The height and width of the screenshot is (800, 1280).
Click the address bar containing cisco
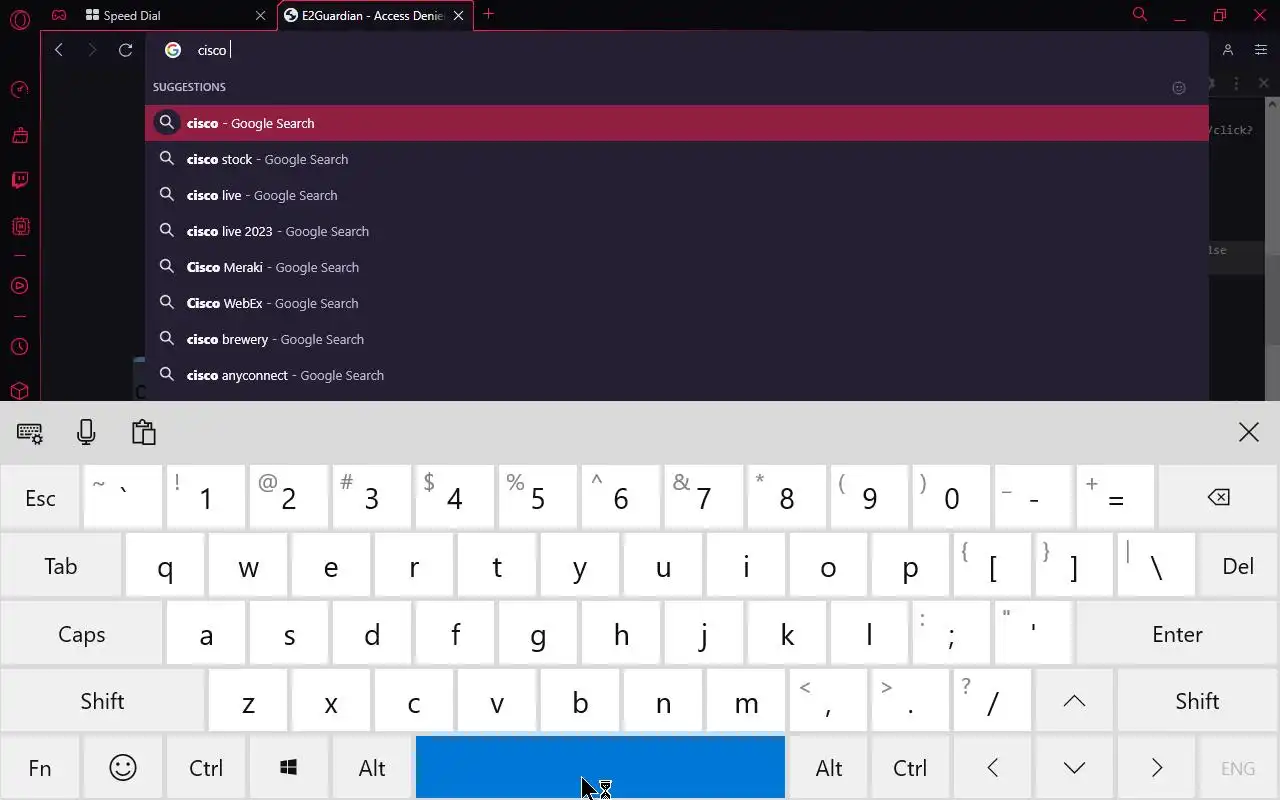(677, 50)
